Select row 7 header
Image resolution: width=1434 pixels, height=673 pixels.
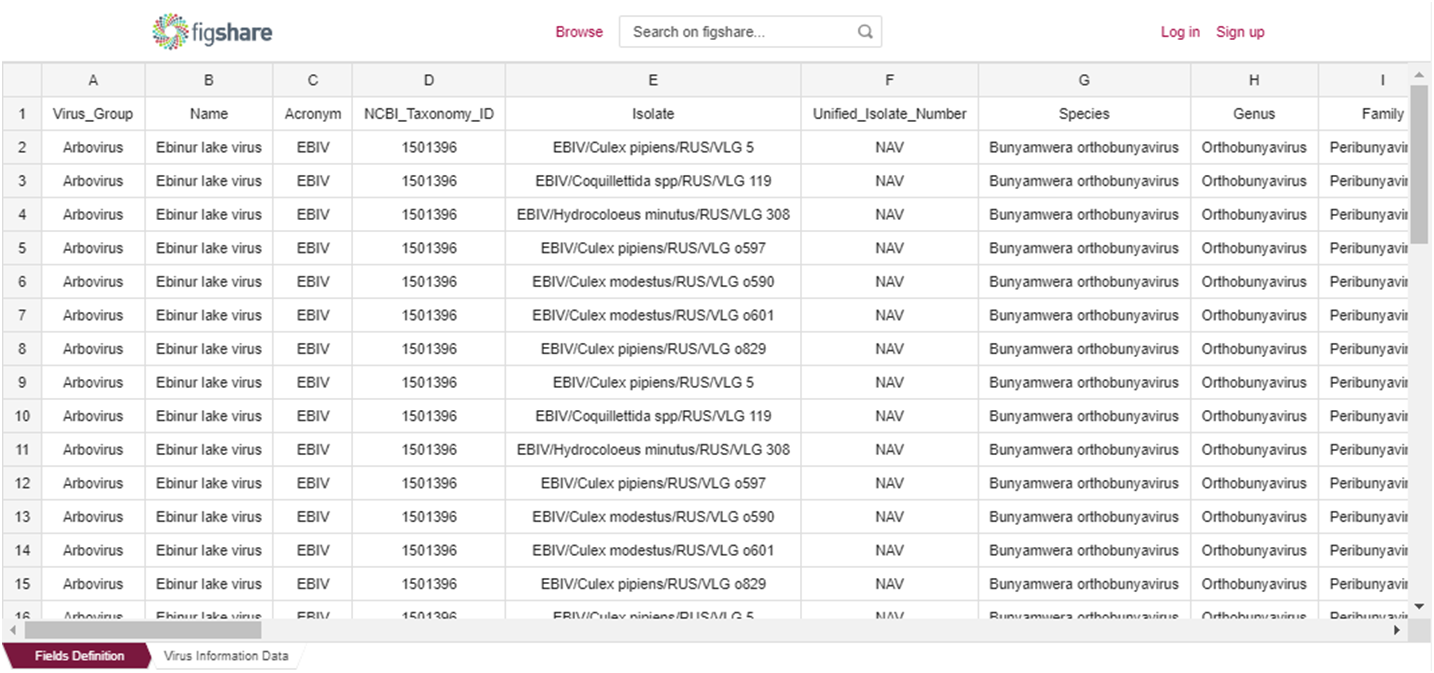point(22,315)
